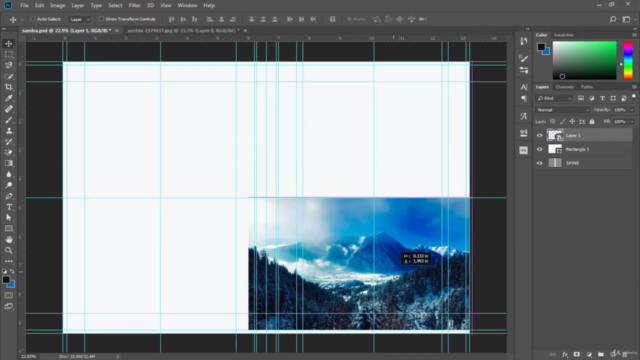
Task: Open the extra tools ellipsis menu
Action: pyautogui.click(x=9, y=261)
